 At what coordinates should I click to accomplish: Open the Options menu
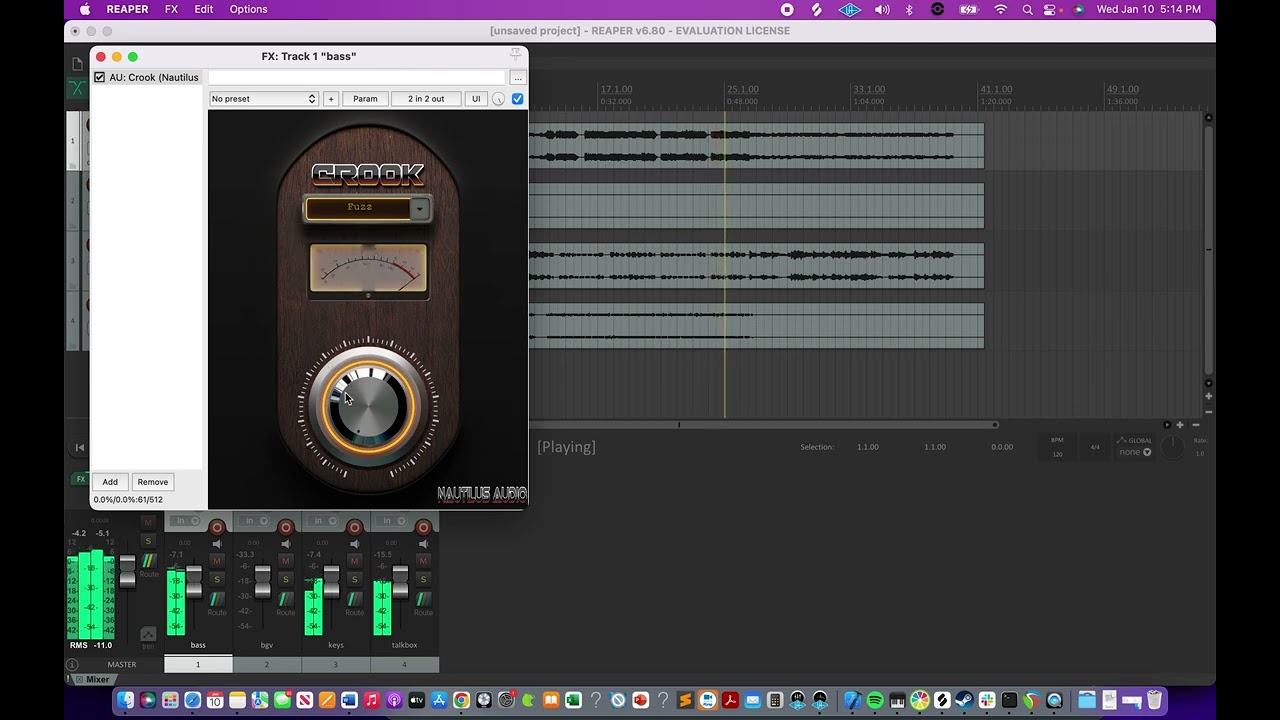[248, 9]
